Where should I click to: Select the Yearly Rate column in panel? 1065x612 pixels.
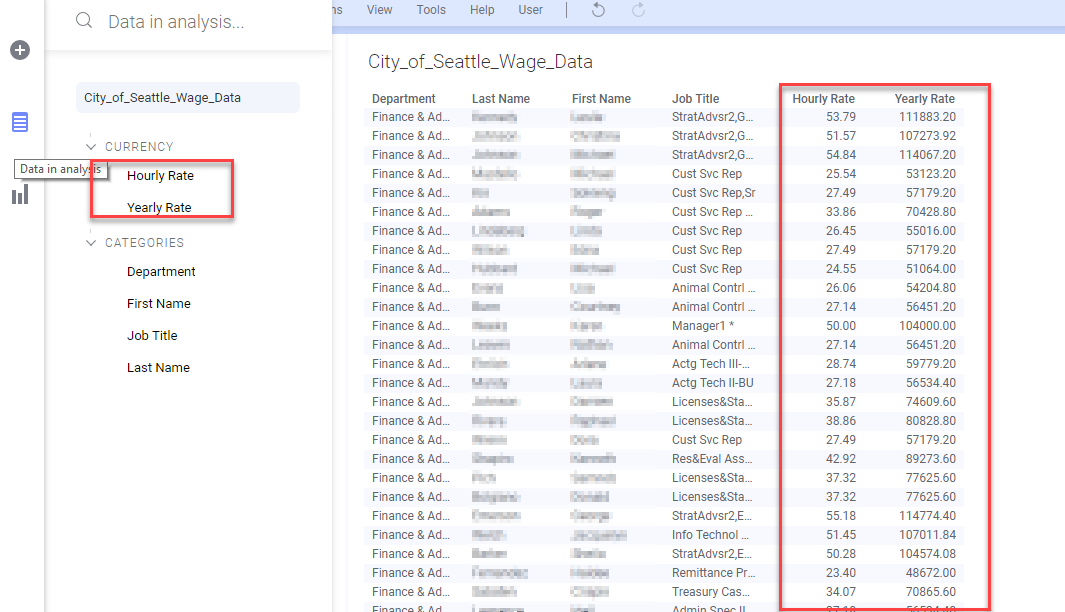tap(159, 208)
